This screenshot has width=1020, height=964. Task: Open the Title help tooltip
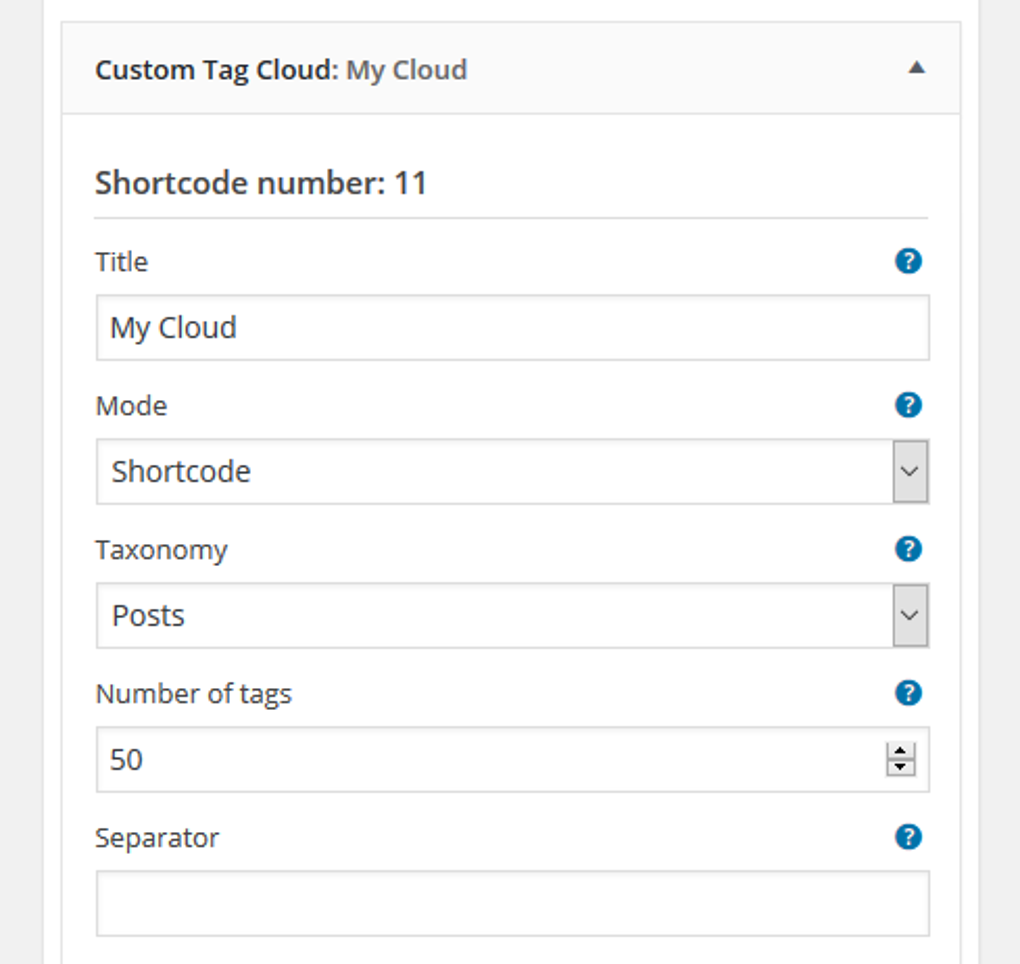pyautogui.click(x=908, y=261)
